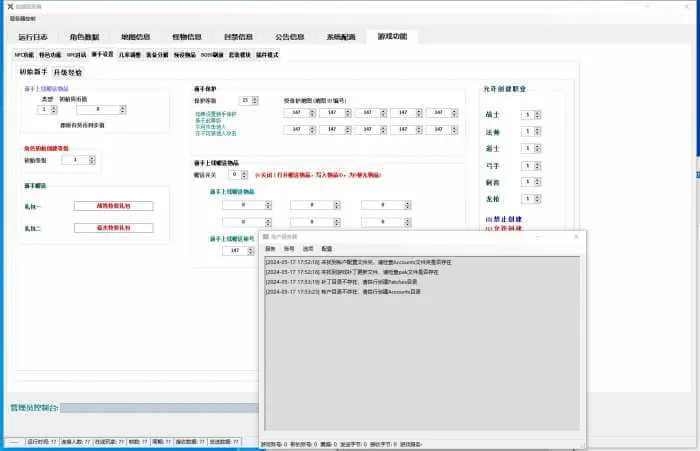Screen dimensions: 700x451
Task: Open the first menu in the log window
Action: [x=271, y=249]
